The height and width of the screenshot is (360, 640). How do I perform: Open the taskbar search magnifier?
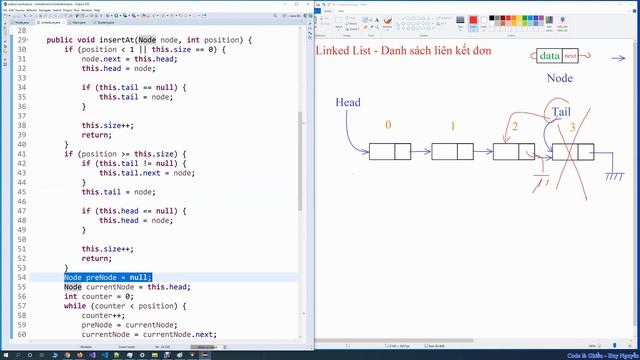pos(18,355)
